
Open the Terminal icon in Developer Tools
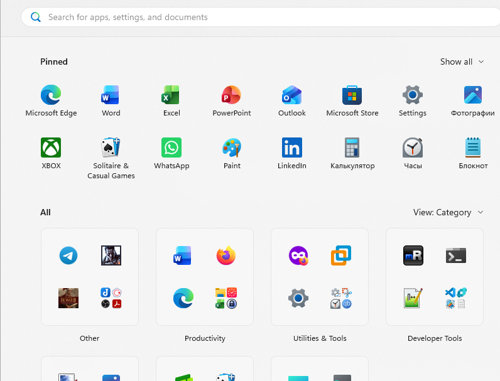pos(456,256)
